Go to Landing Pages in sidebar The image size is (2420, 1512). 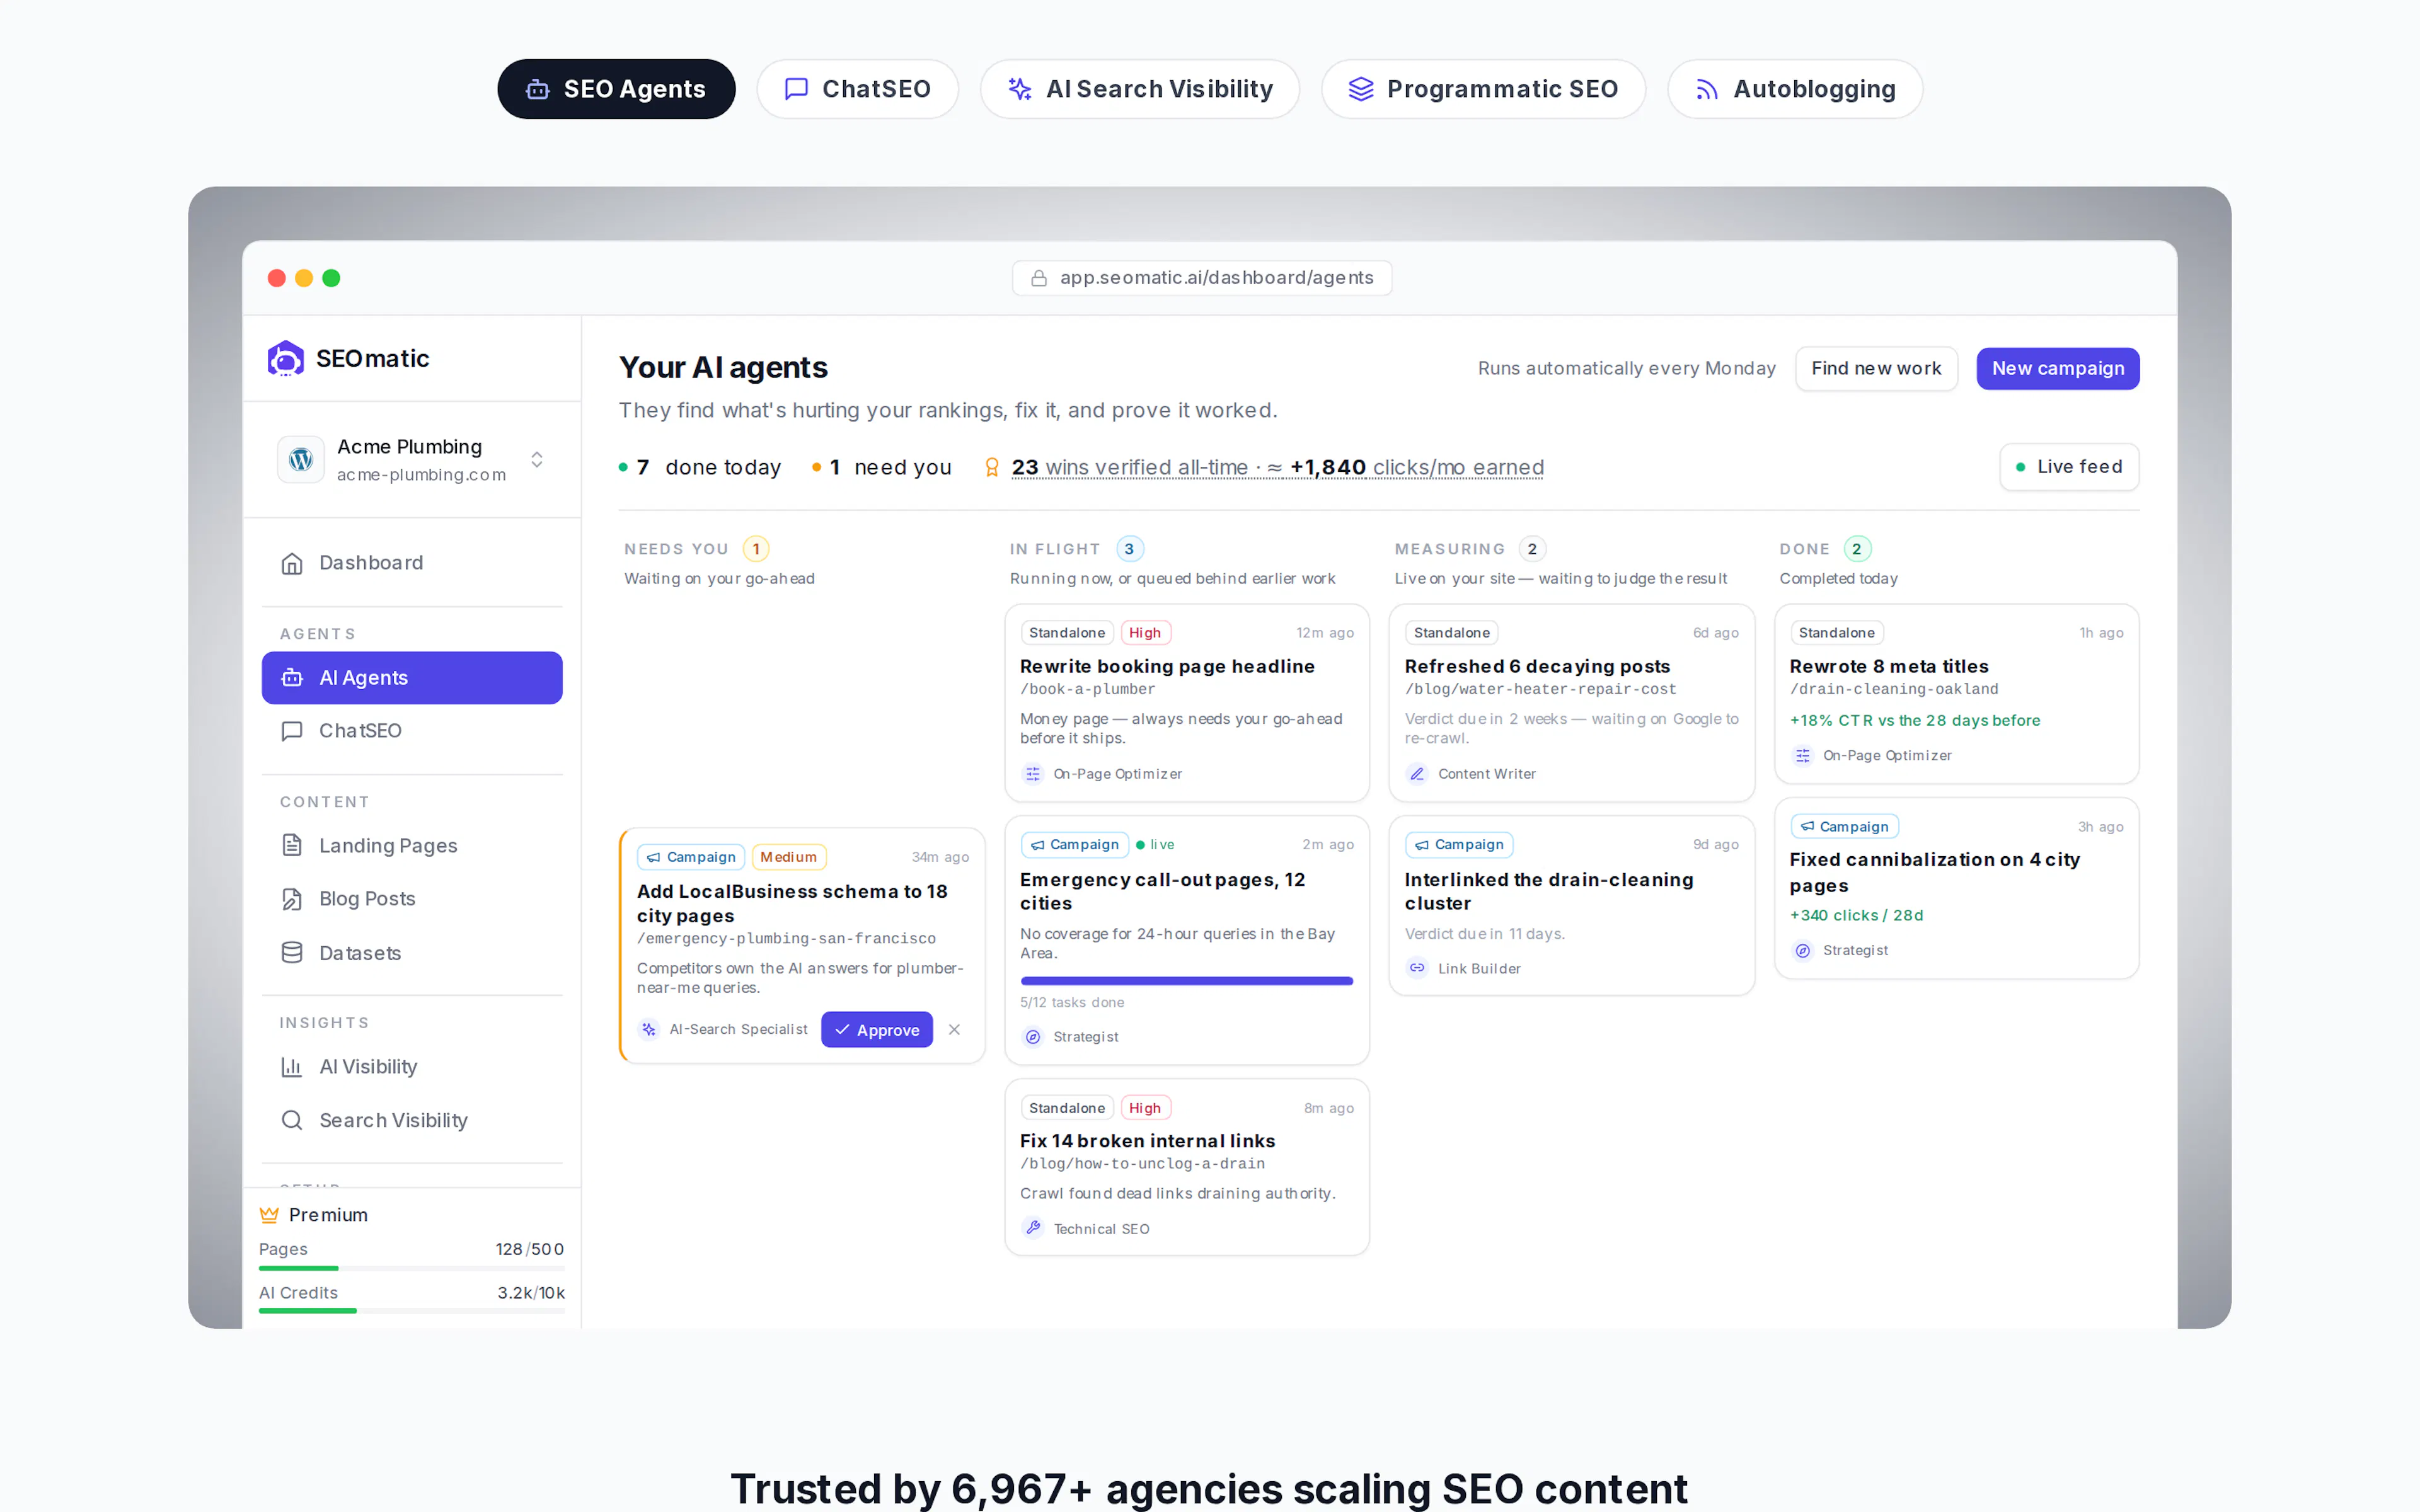pyautogui.click(x=412, y=845)
